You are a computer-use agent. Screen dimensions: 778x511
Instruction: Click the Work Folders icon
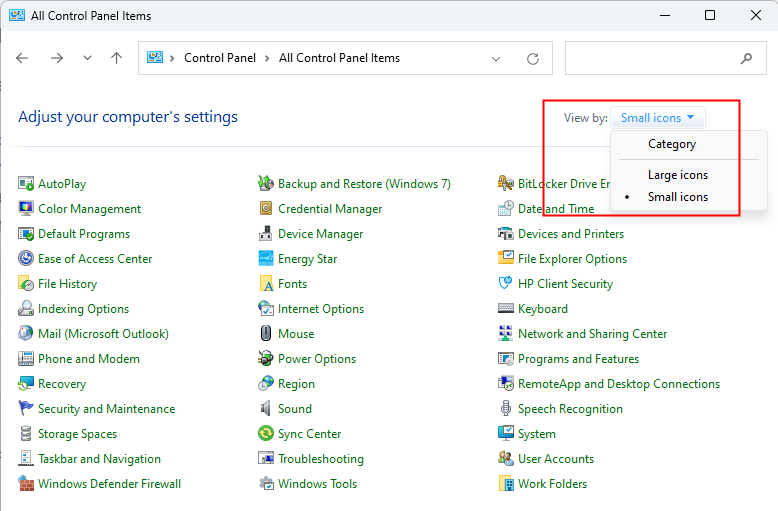point(506,483)
